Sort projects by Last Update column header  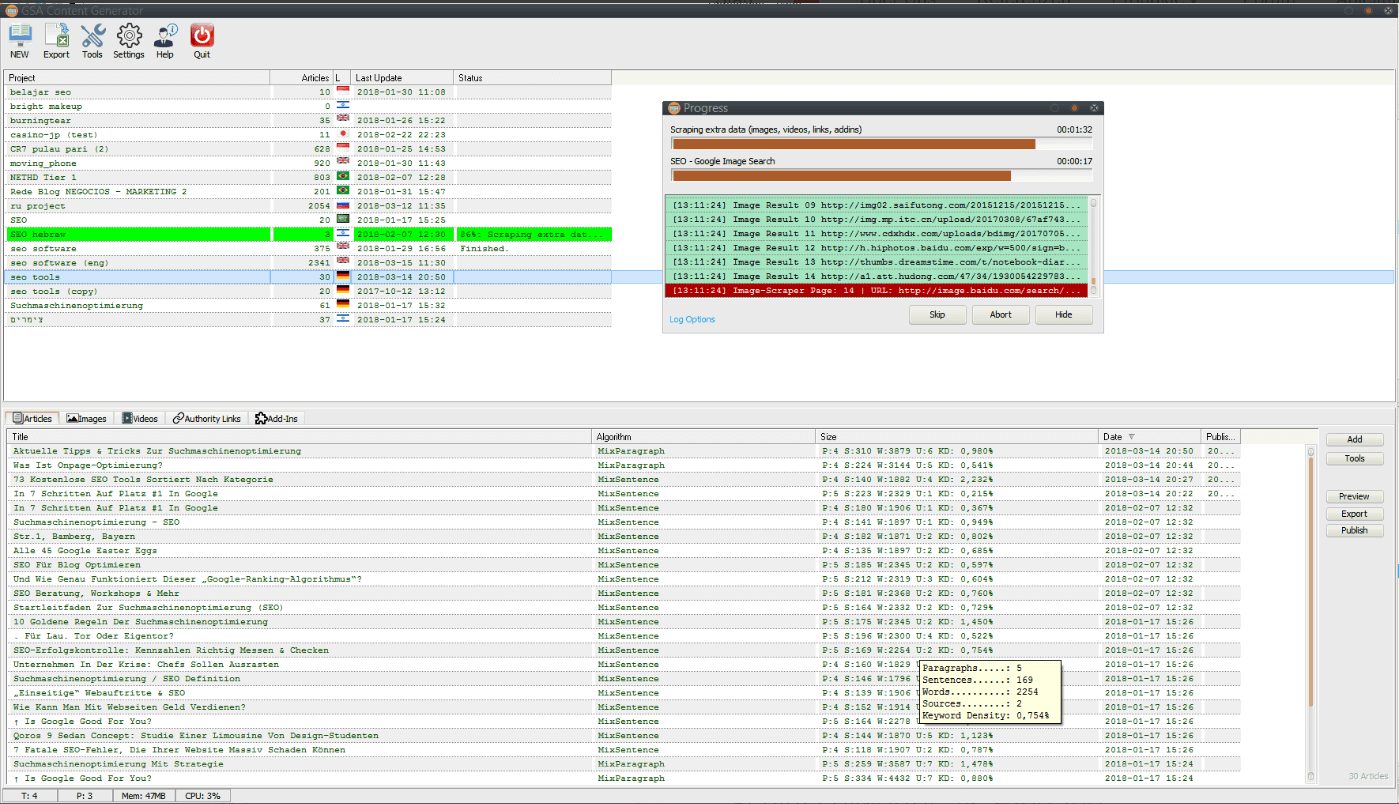tap(403, 77)
